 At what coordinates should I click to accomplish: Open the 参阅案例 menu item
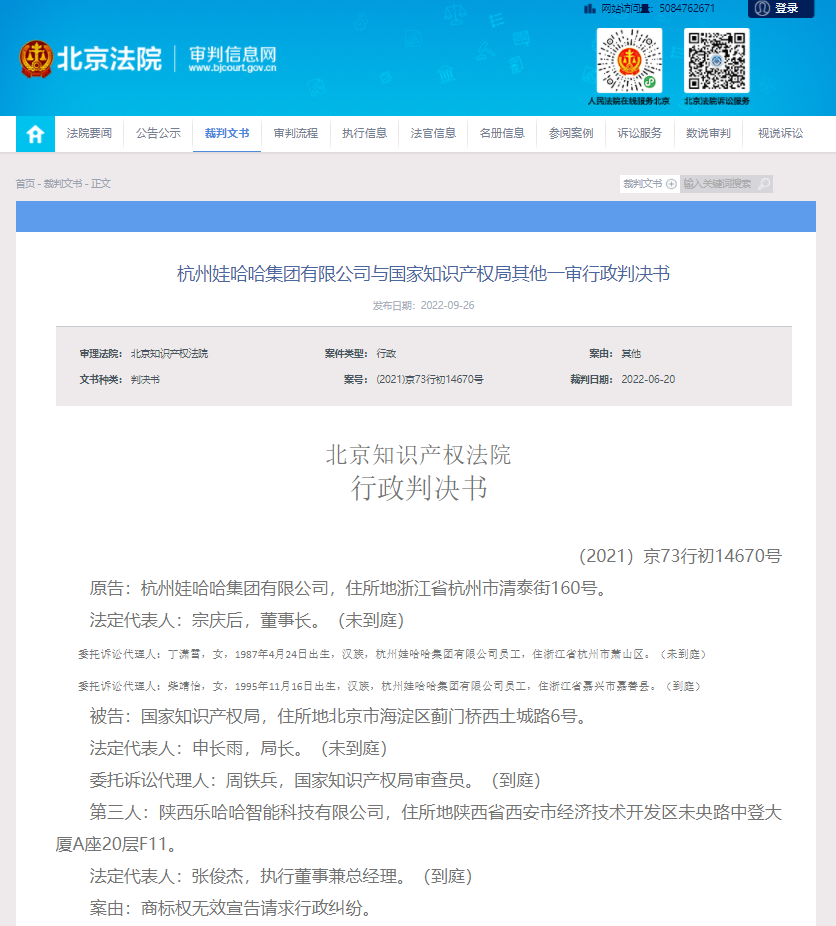coord(571,134)
